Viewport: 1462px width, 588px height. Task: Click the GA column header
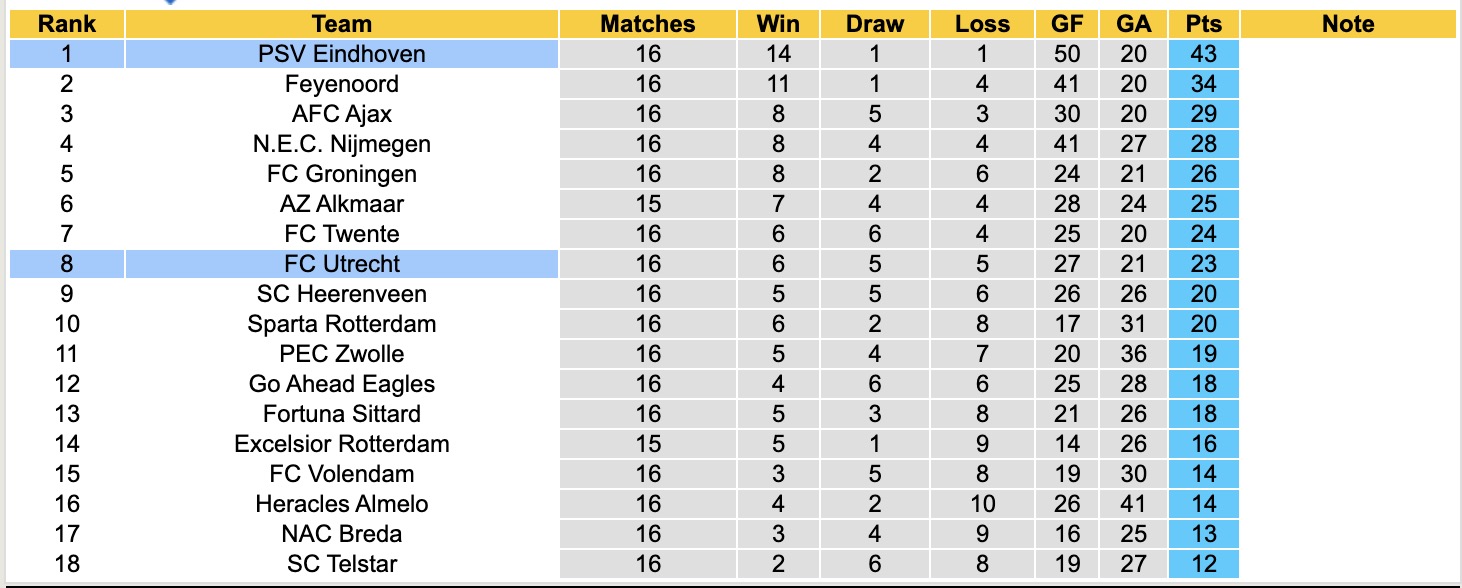coord(1131,24)
